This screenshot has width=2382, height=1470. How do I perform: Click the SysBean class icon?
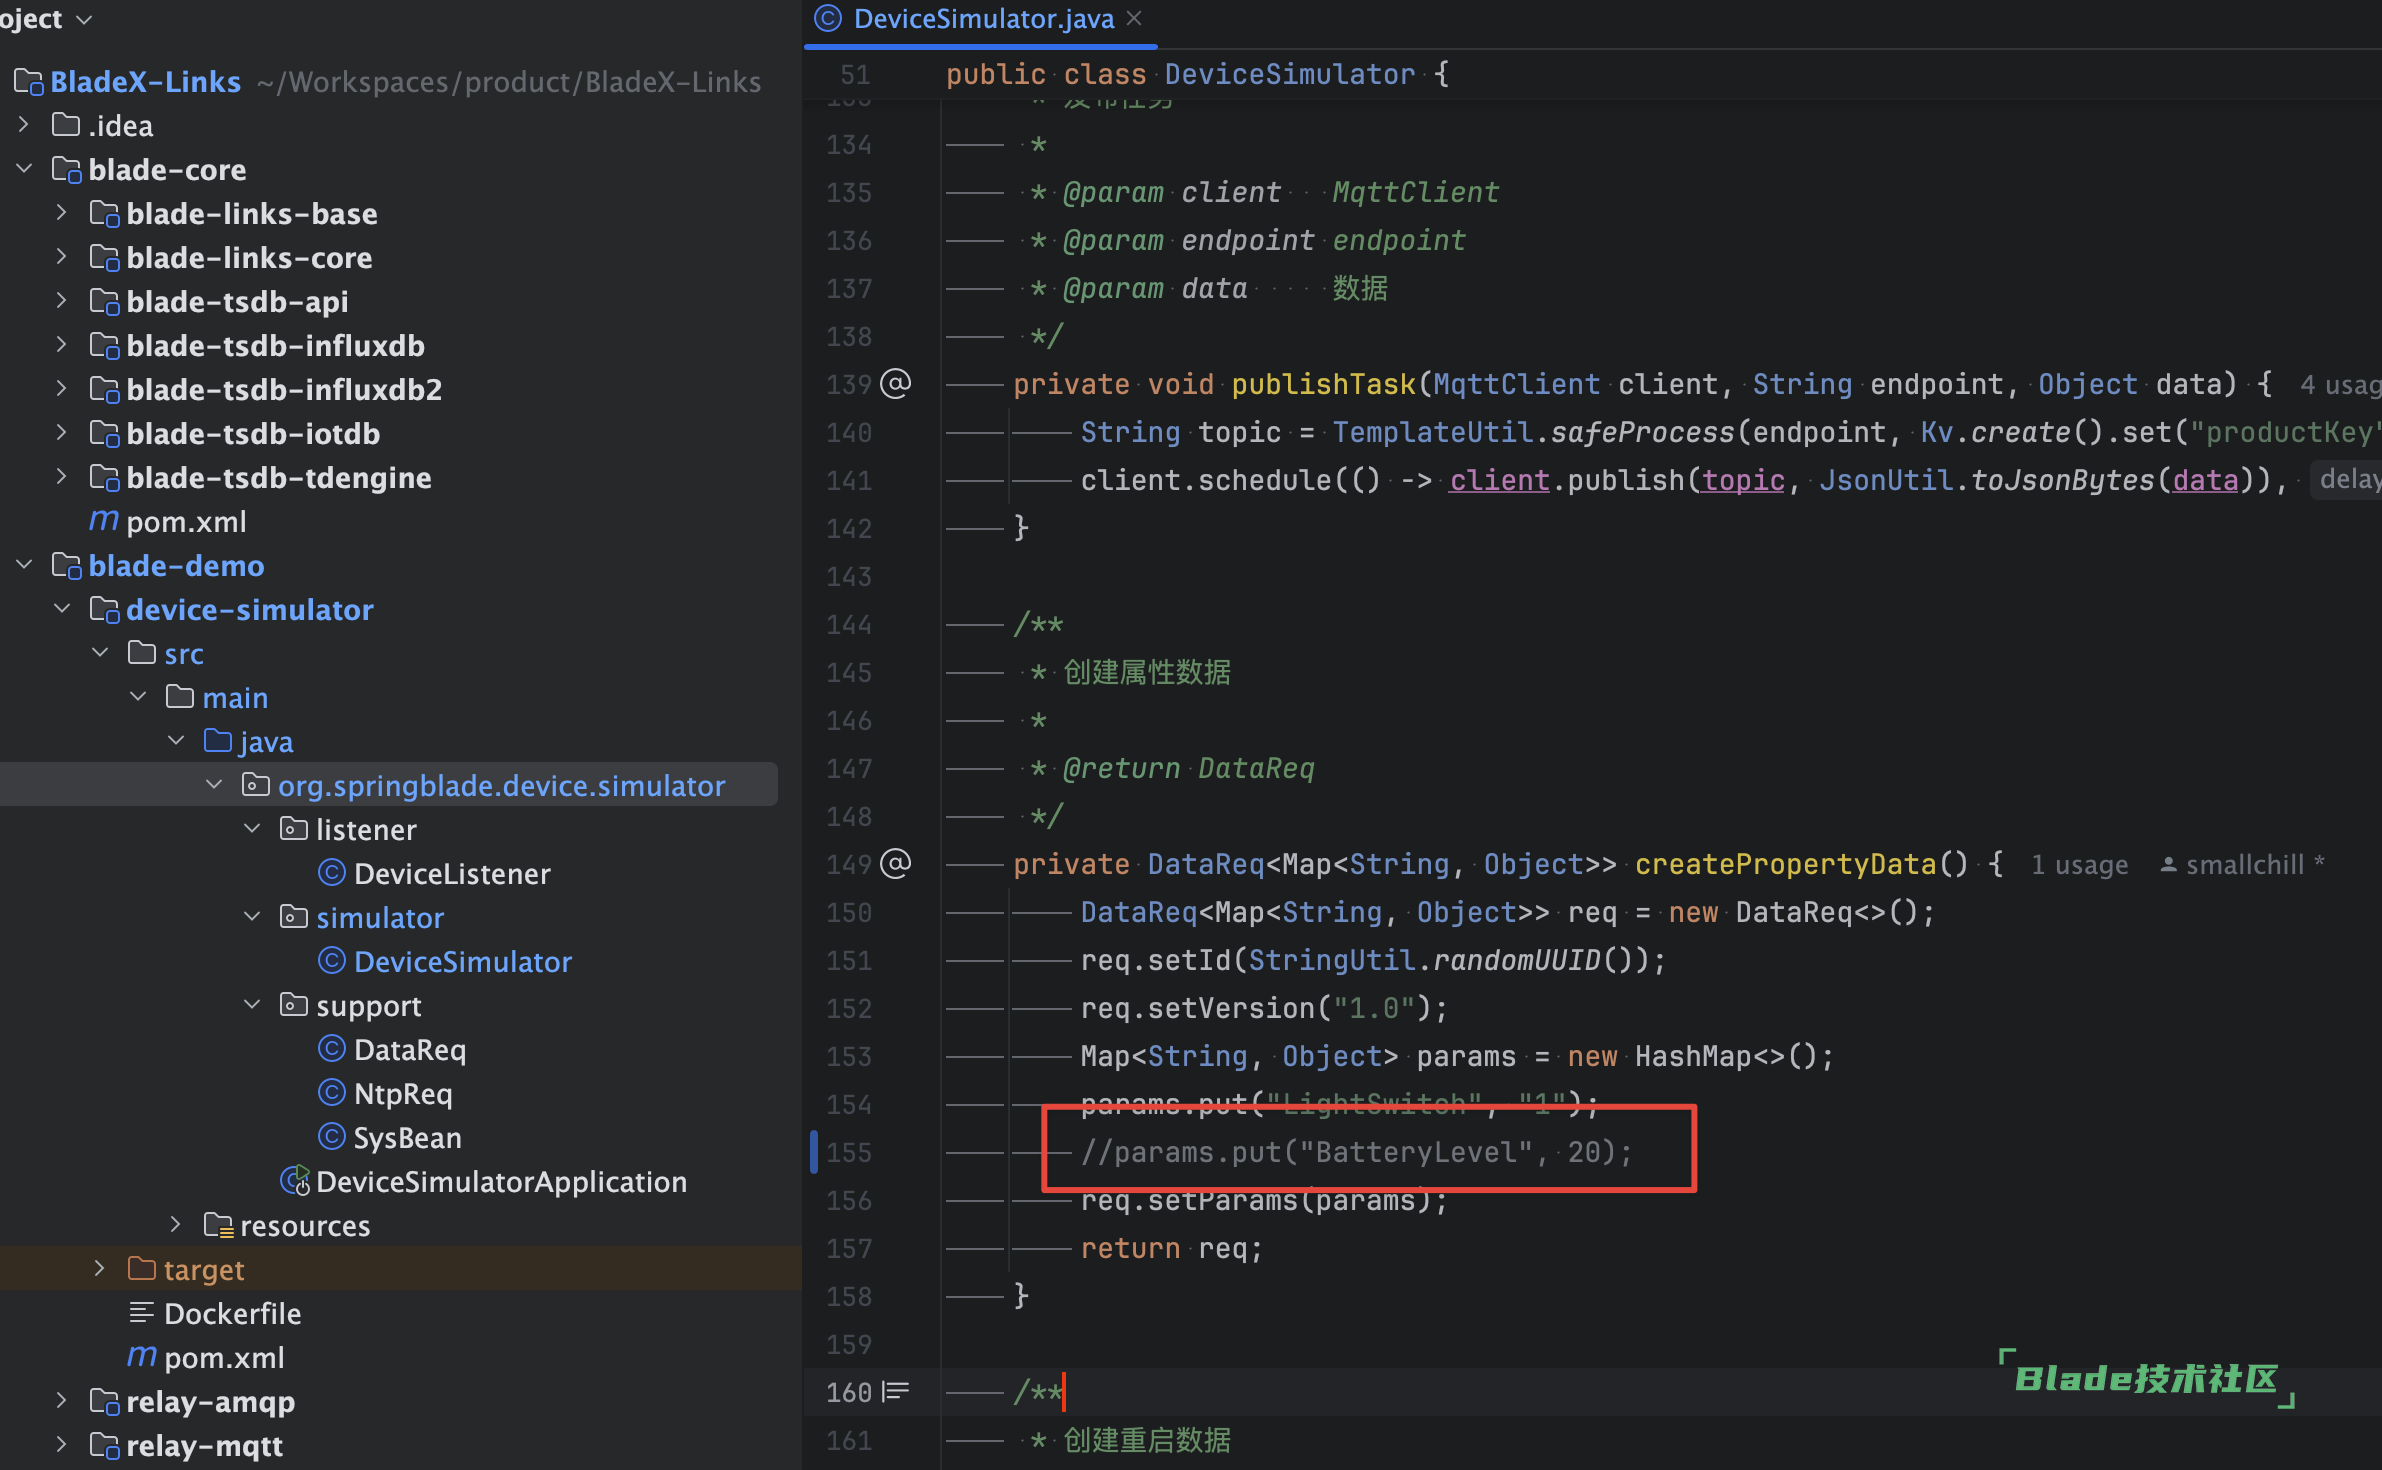[x=331, y=1137]
